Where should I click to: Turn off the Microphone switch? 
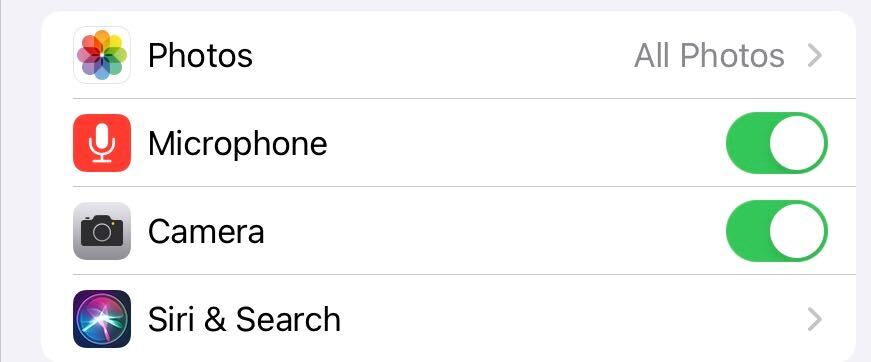[x=777, y=143]
